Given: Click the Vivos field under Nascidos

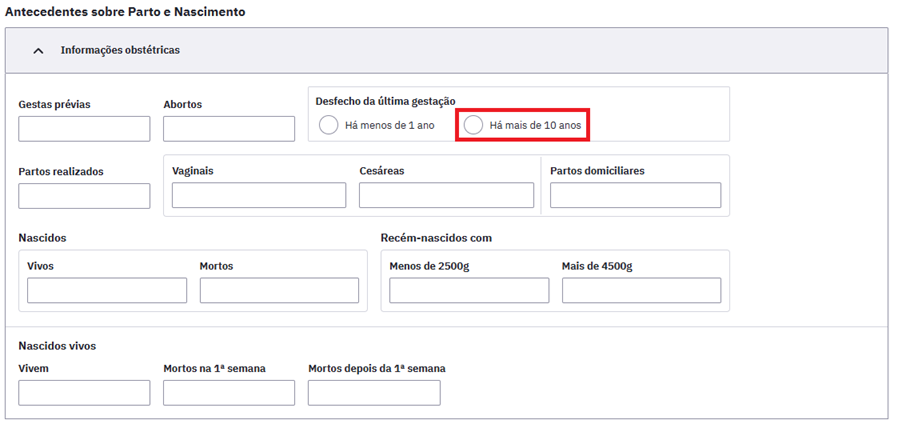Looking at the screenshot, I should click(x=107, y=290).
